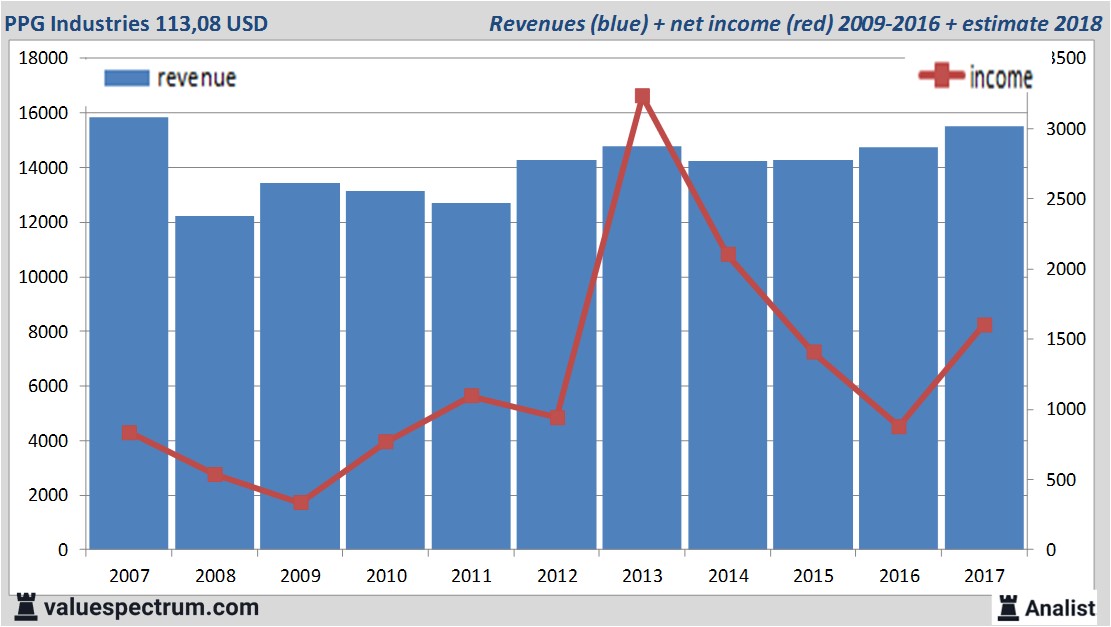Click the 12000 left axis label
Screen dimensions: 1111x627
pos(43,222)
